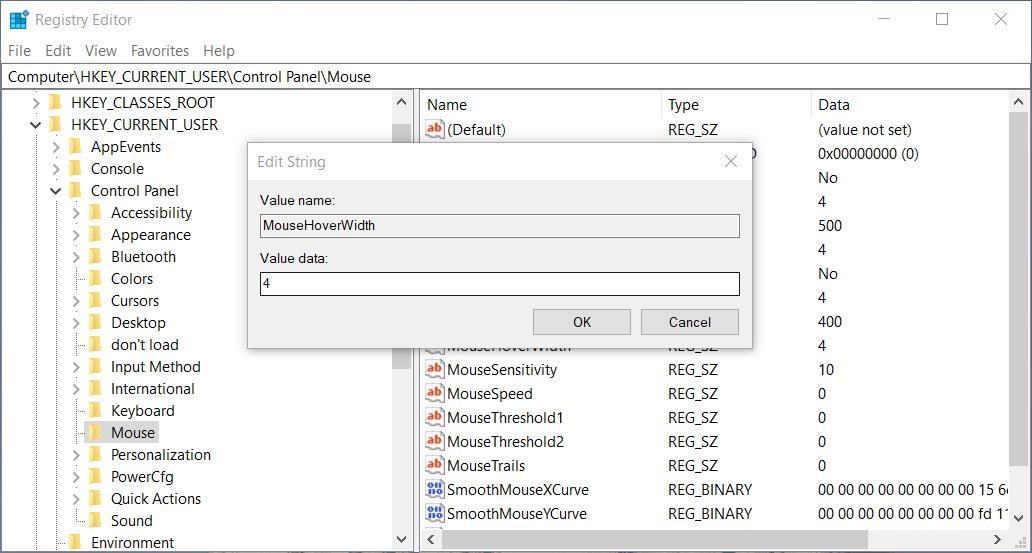The width and height of the screenshot is (1032, 553).
Task: Collapse the Control Panel tree node
Action: pos(56,190)
